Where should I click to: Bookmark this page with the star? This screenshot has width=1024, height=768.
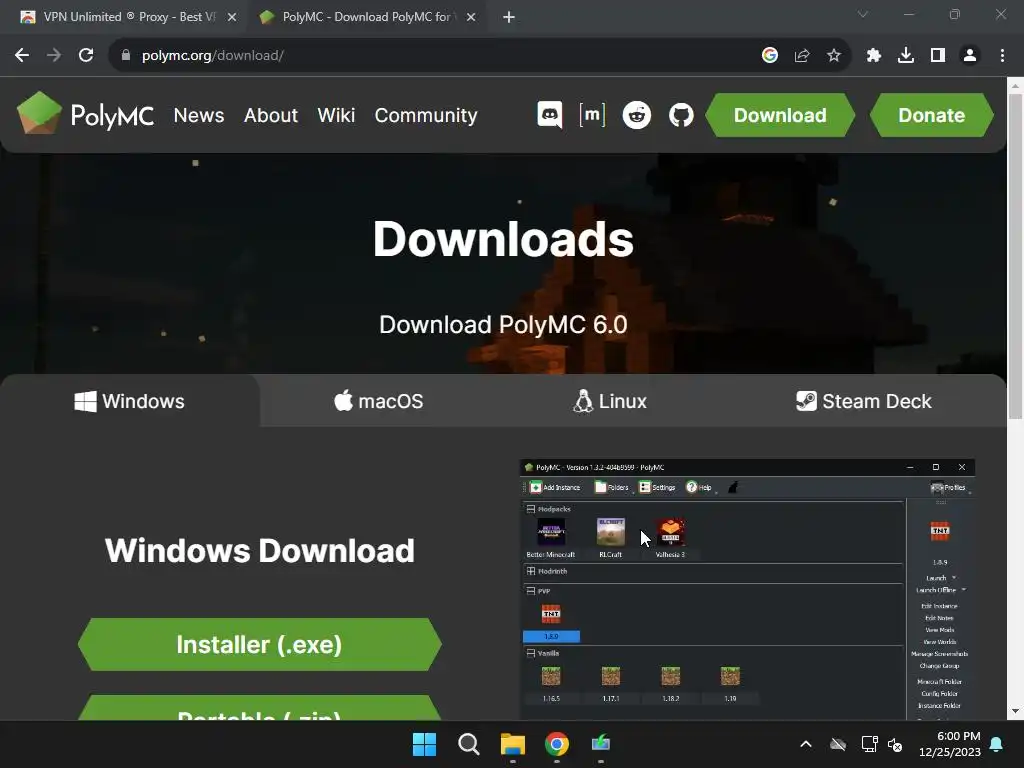[x=834, y=56]
